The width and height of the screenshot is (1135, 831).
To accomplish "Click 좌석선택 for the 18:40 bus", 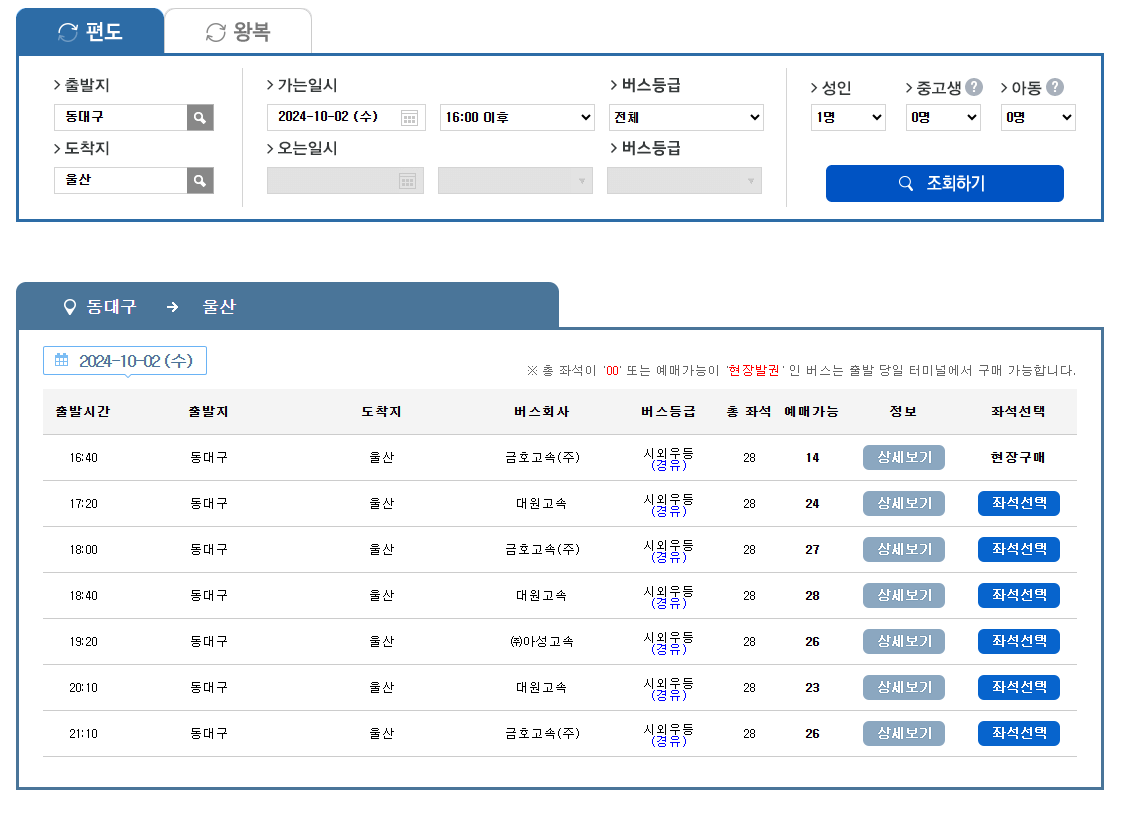I will [1018, 595].
